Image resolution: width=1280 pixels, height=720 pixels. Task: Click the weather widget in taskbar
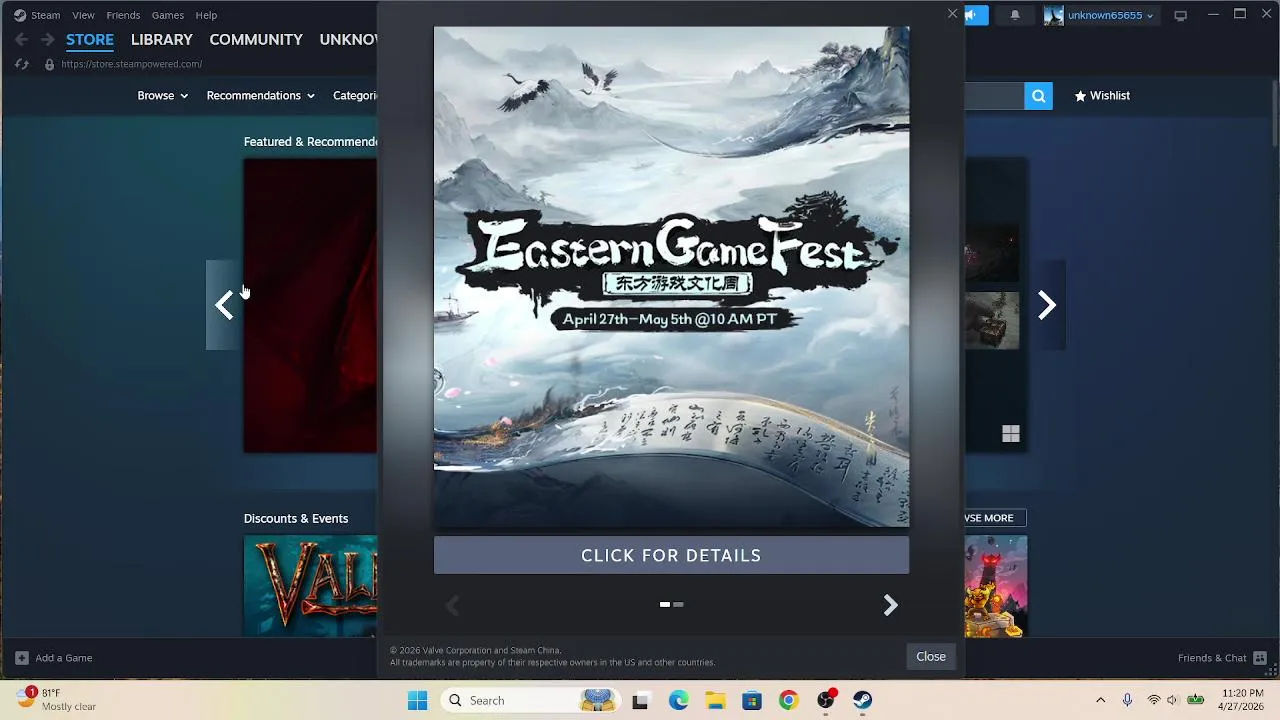tap(57, 700)
